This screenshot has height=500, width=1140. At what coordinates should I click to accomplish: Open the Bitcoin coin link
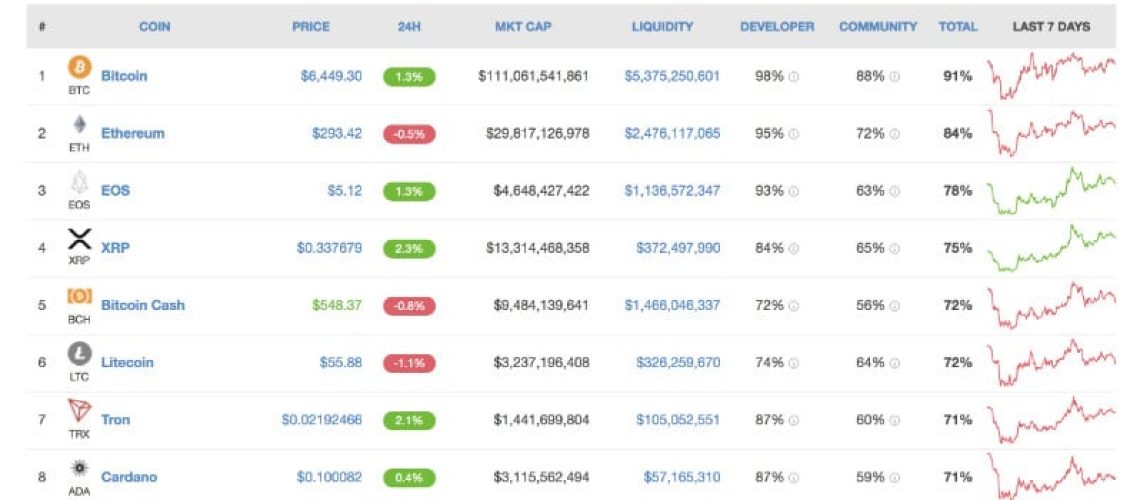point(124,76)
